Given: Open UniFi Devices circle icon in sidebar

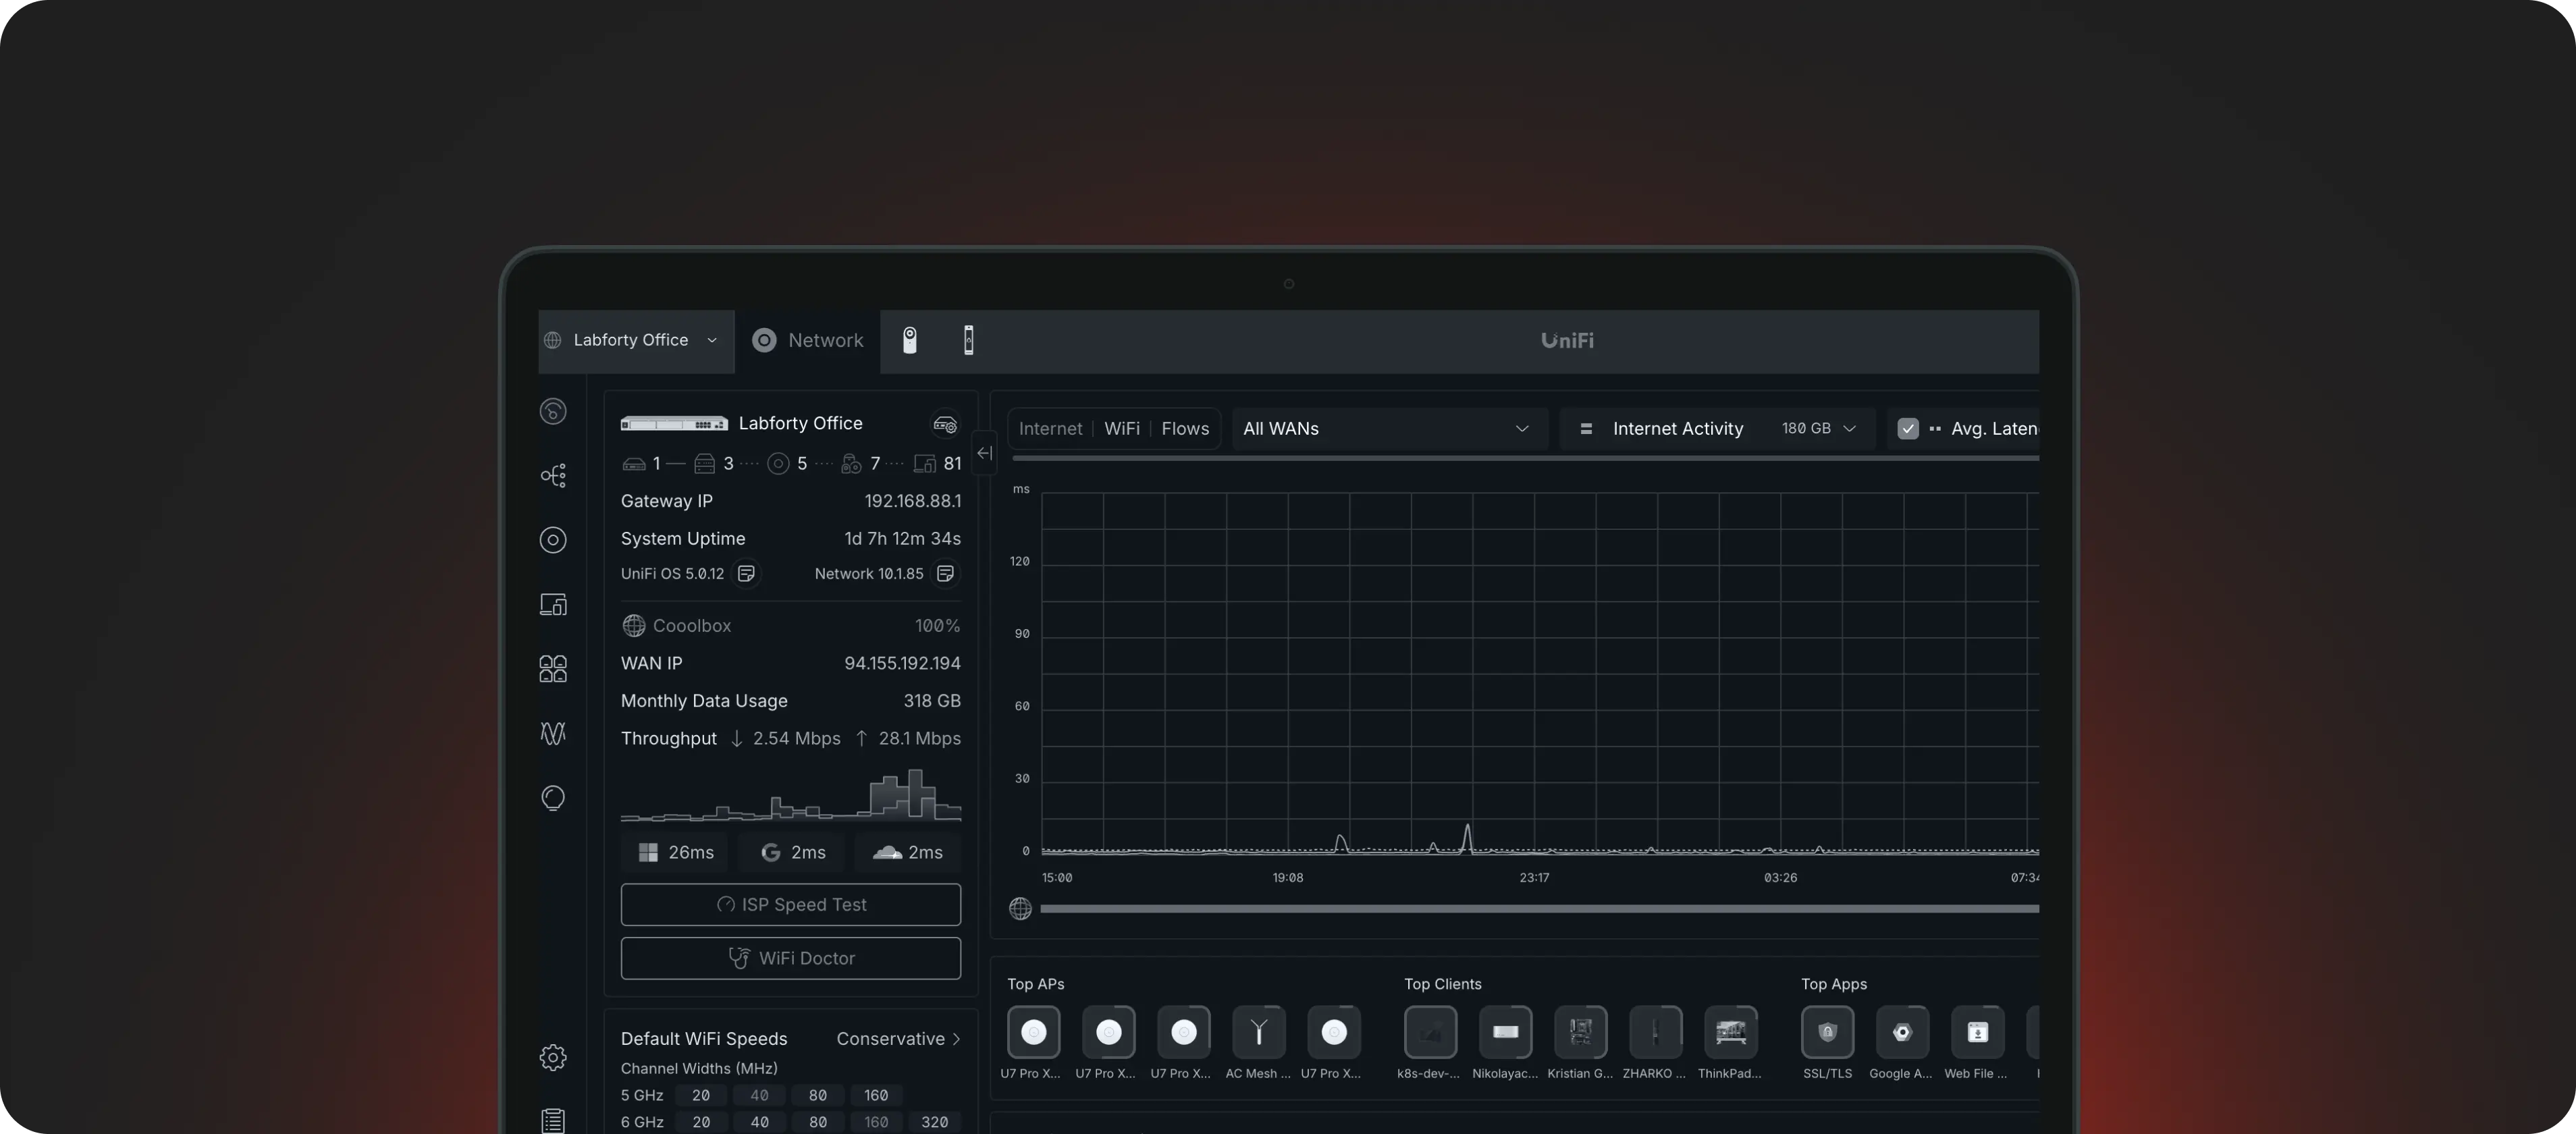Looking at the screenshot, I should (x=553, y=540).
